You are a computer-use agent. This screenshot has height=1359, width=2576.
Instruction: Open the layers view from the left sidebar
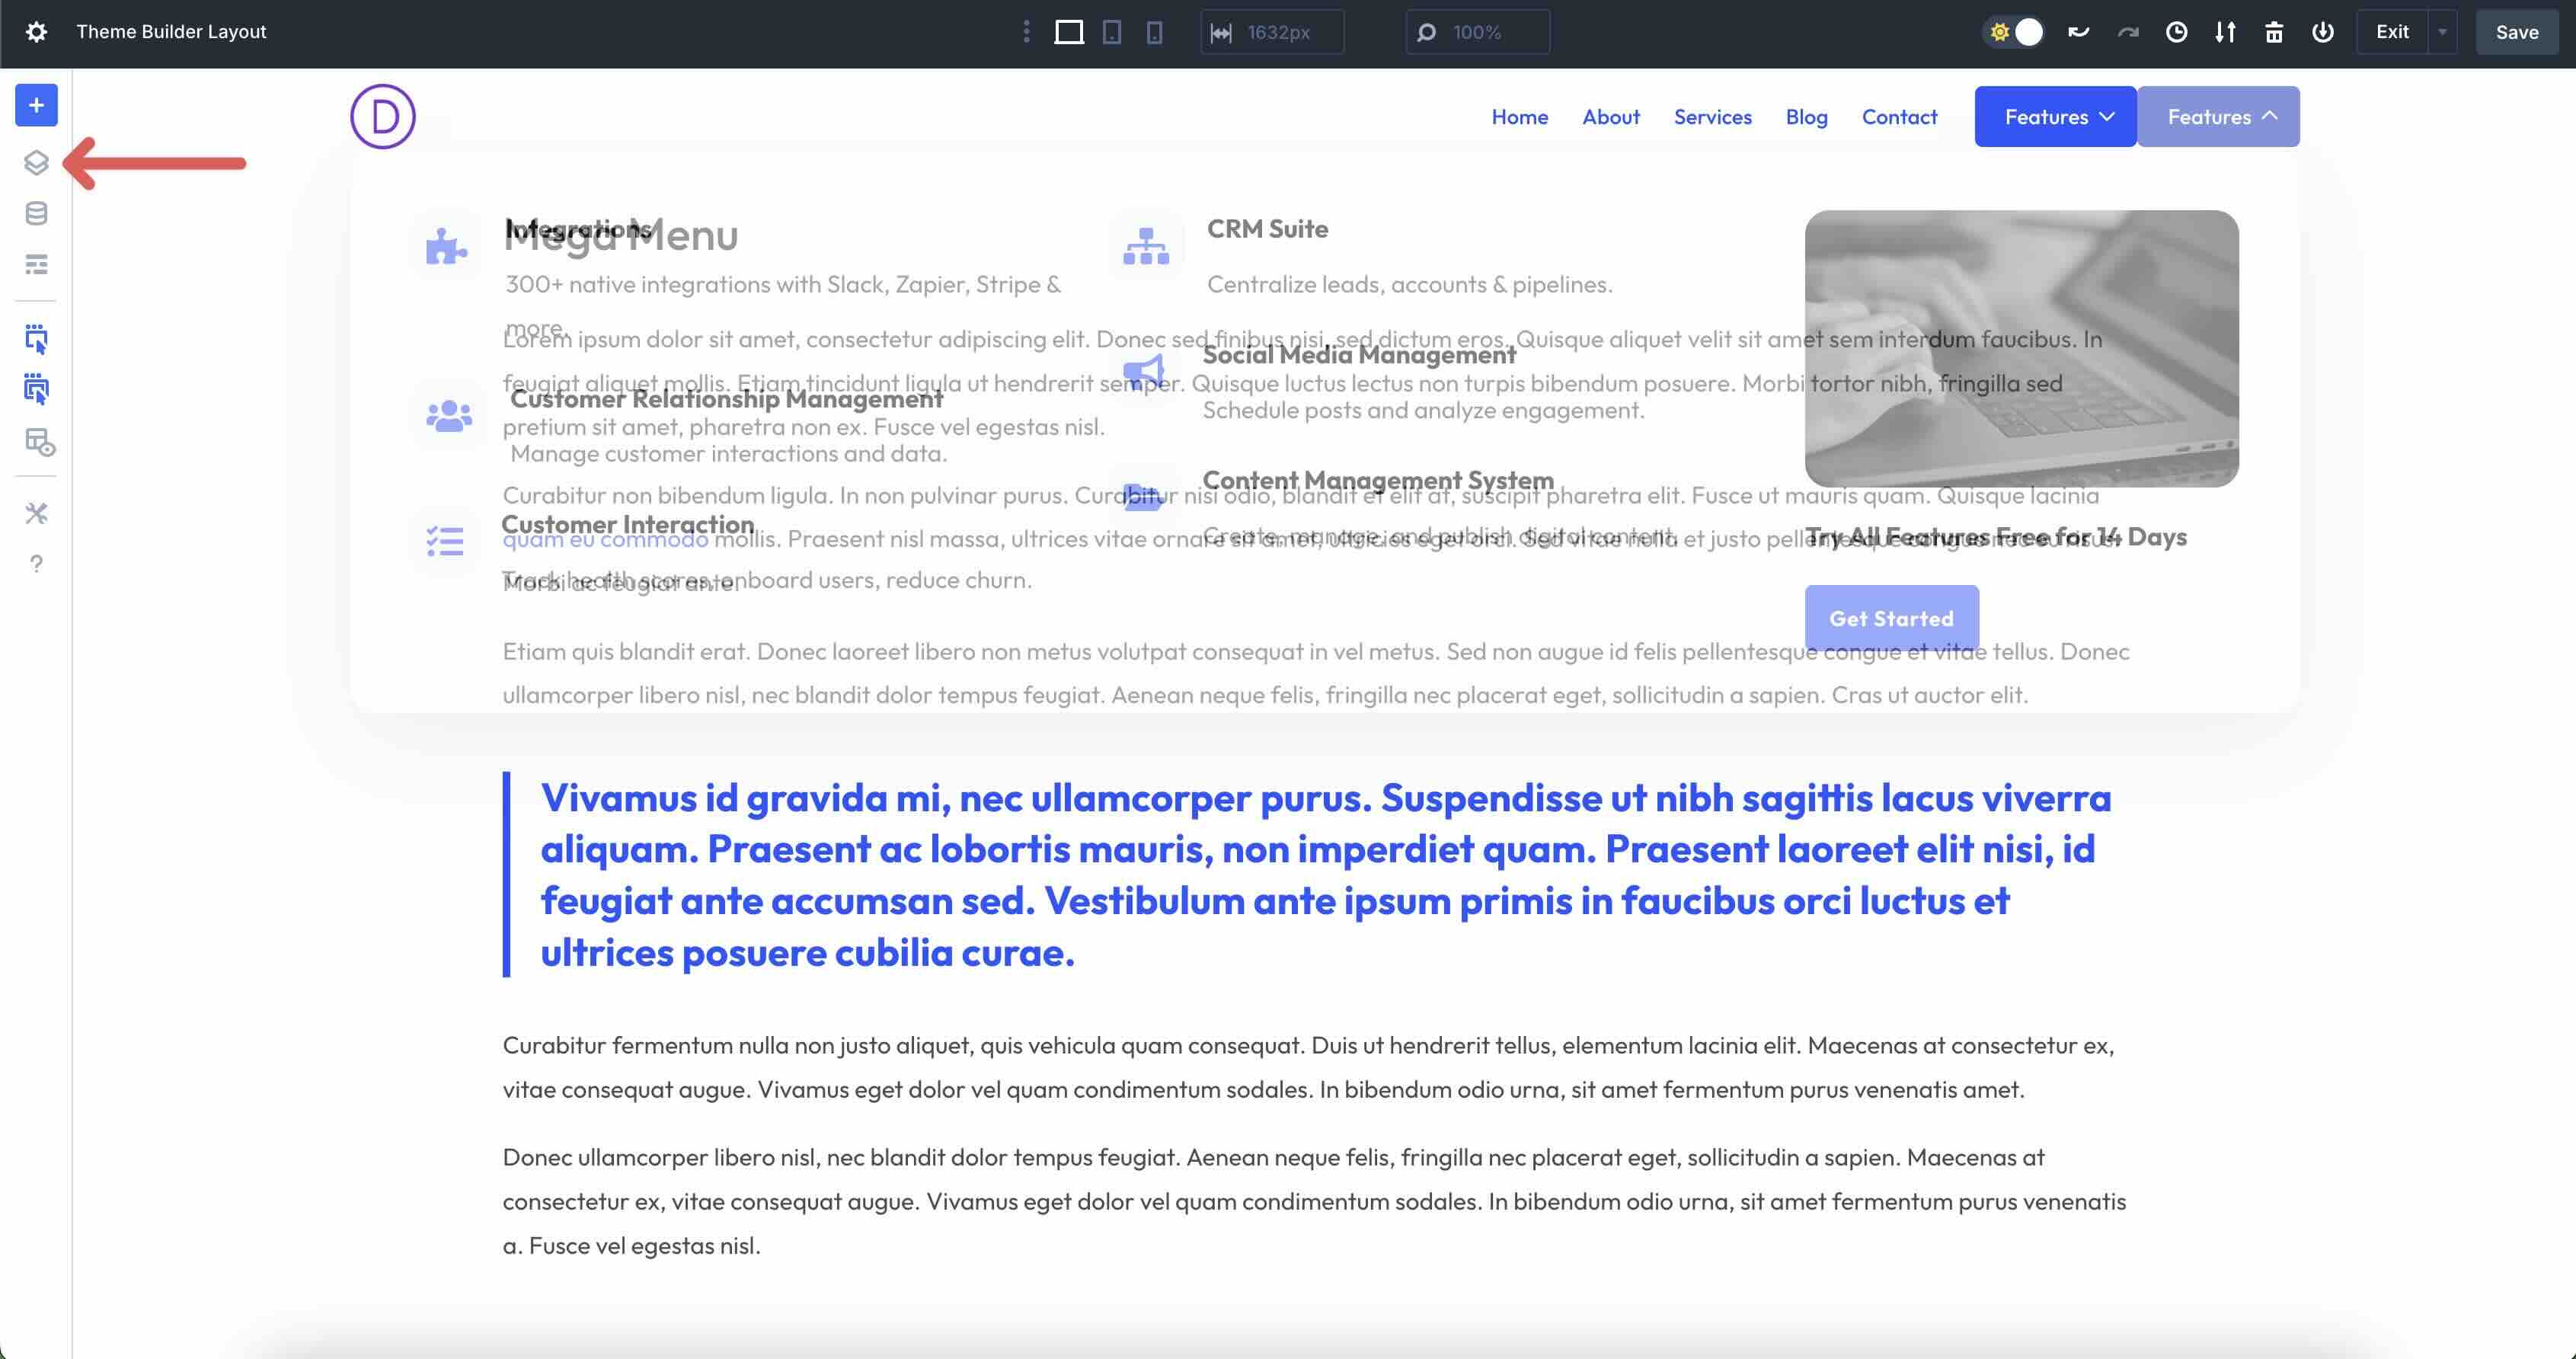pos(36,163)
